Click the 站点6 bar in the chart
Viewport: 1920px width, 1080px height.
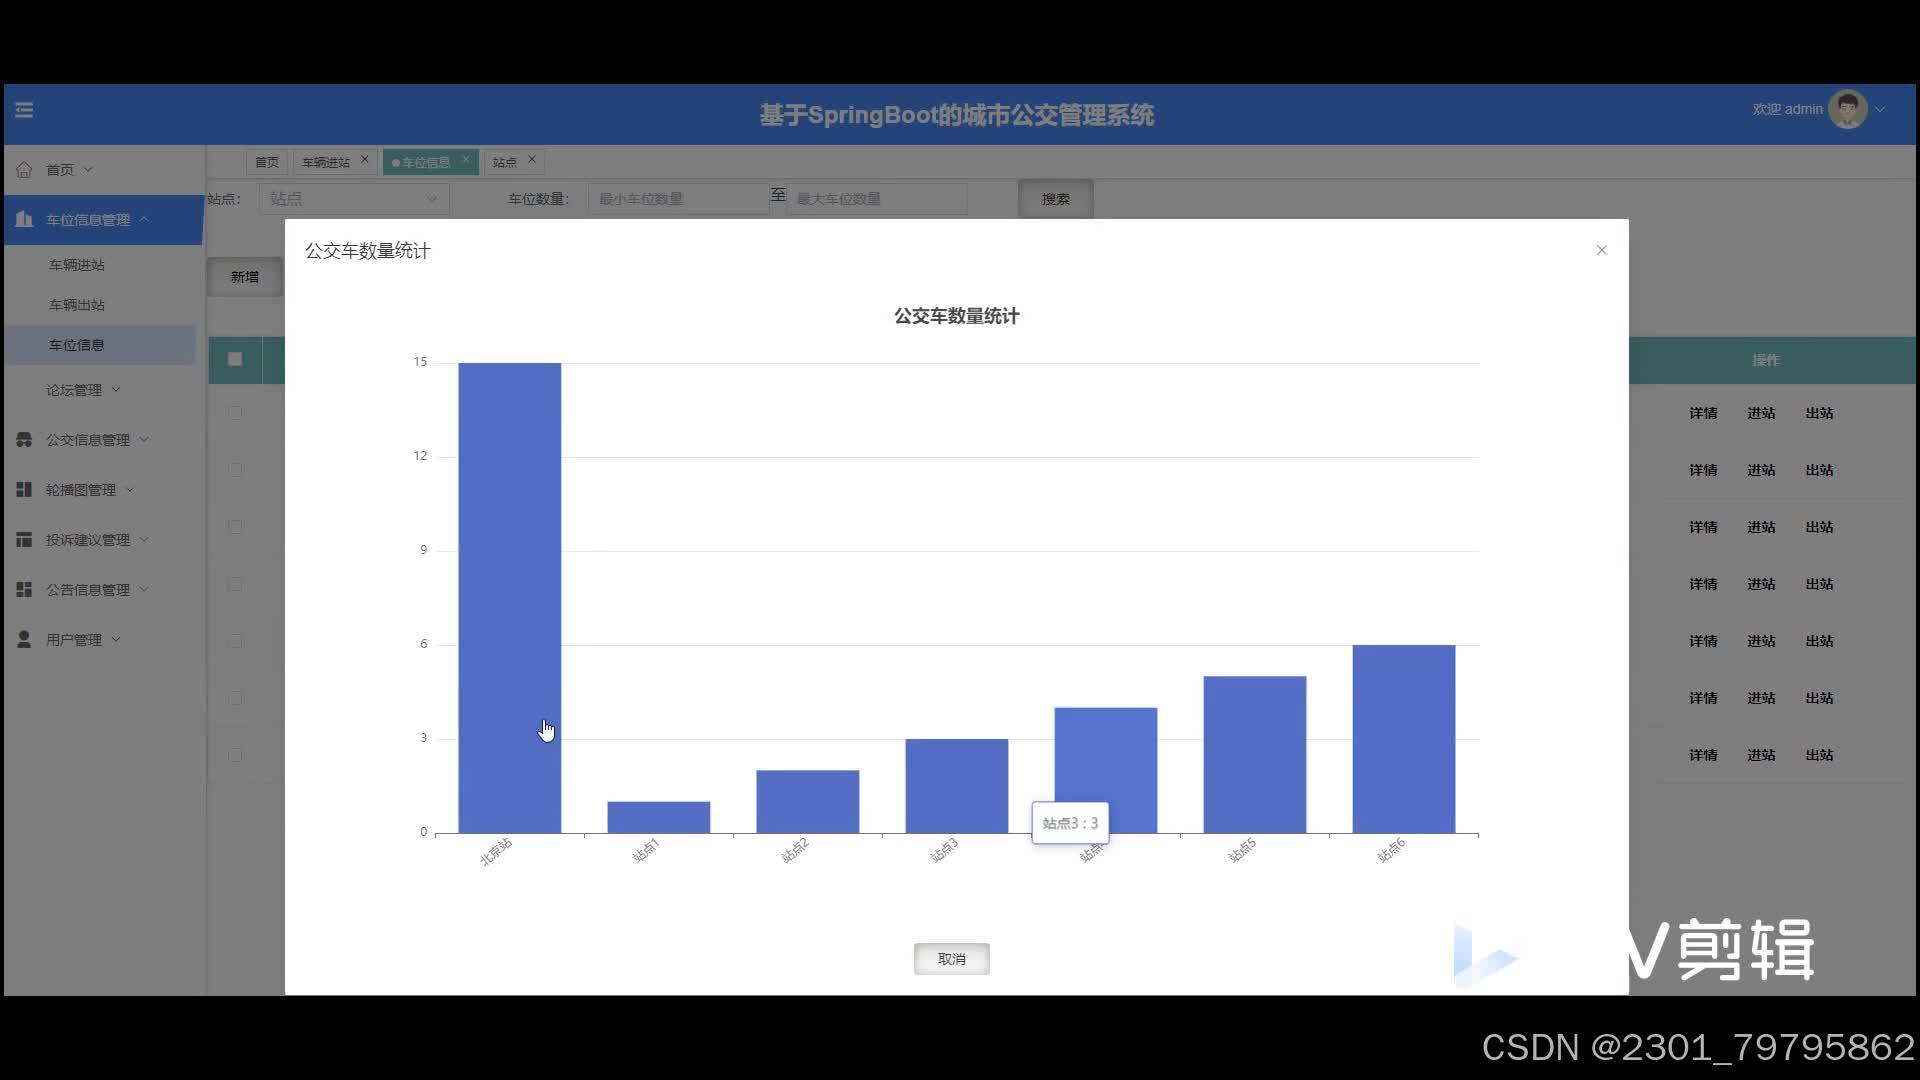pyautogui.click(x=1403, y=738)
